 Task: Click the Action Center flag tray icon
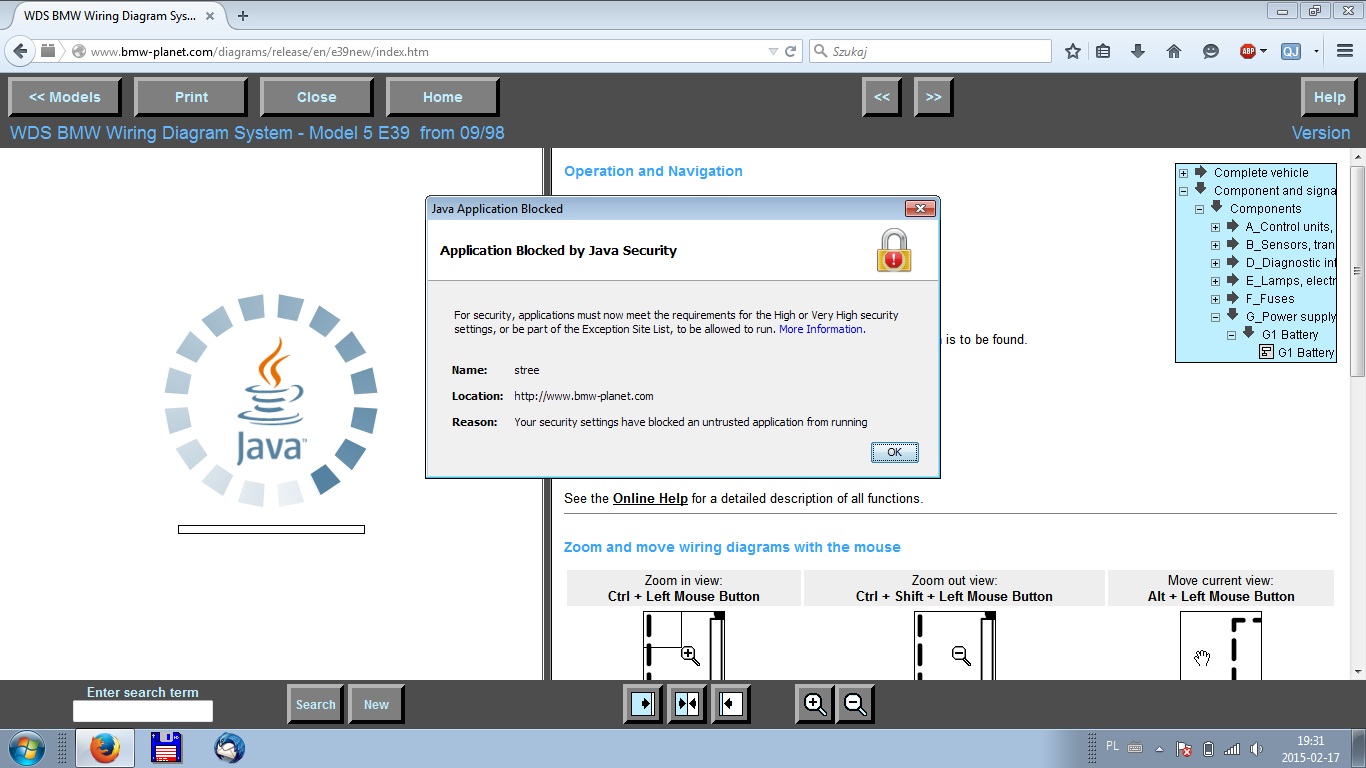coord(1184,748)
